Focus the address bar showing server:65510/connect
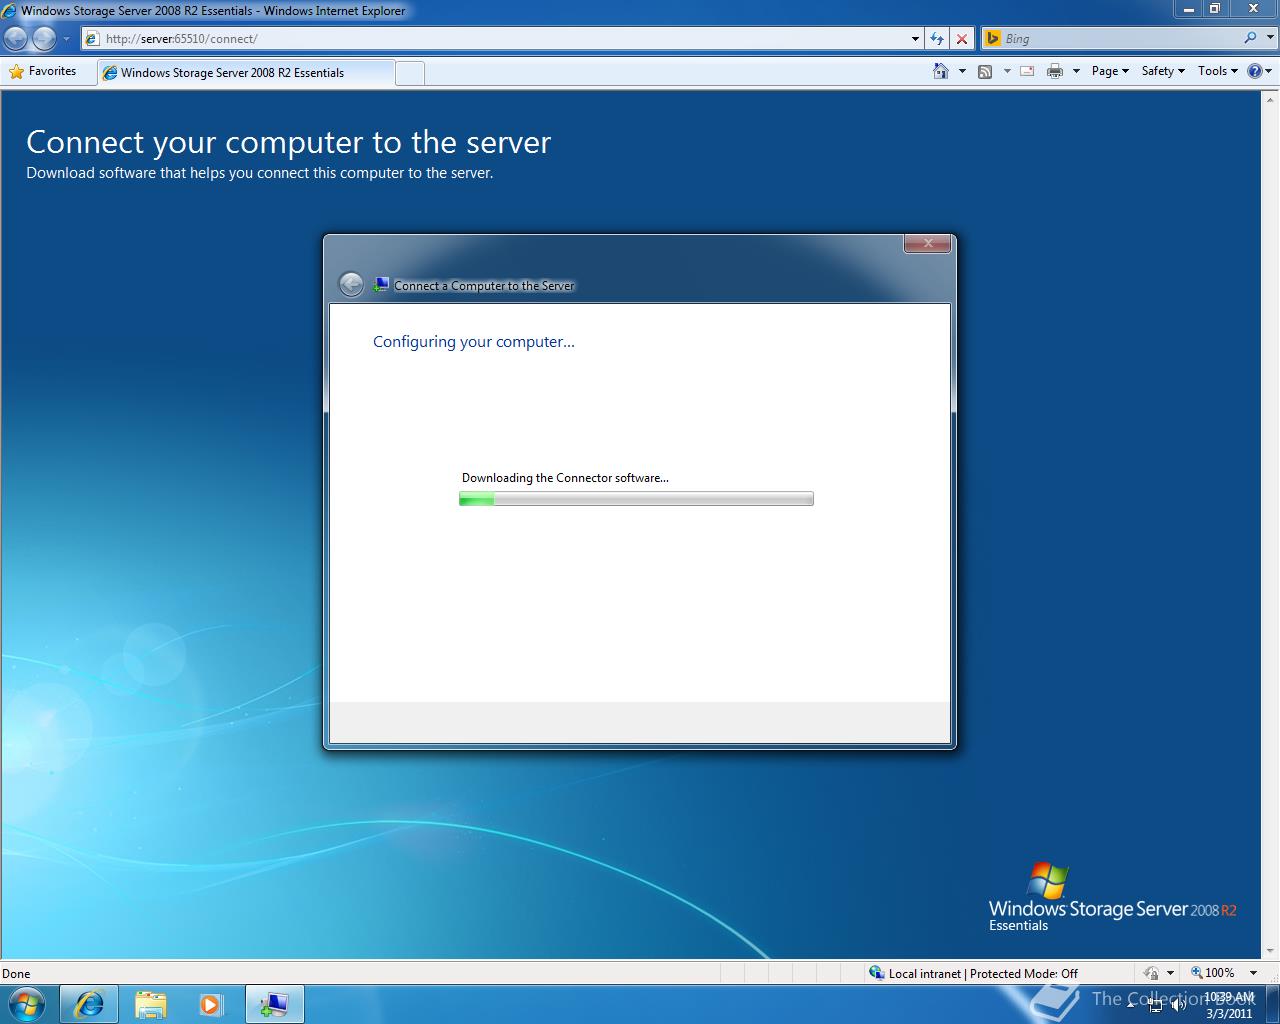Image resolution: width=1280 pixels, height=1024 pixels. (495, 39)
